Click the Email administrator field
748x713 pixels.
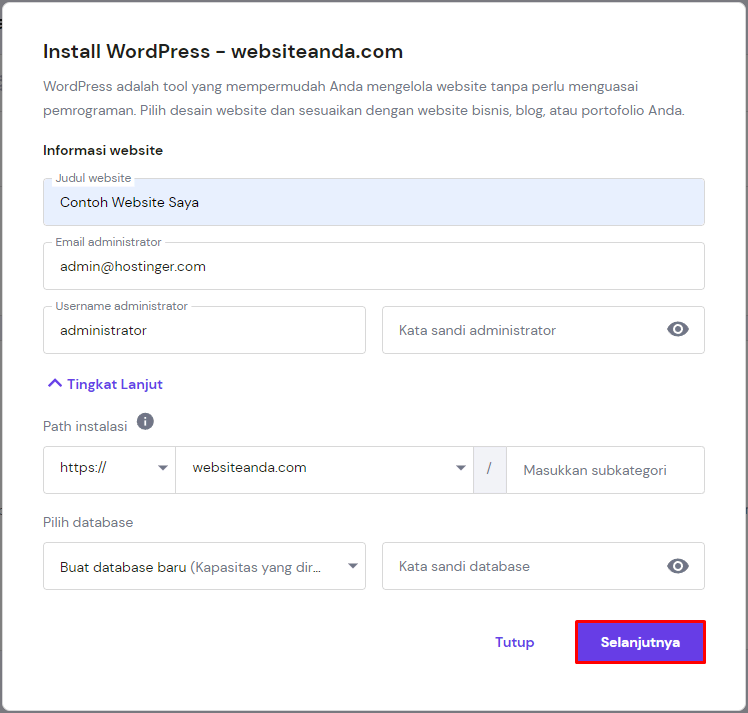(373, 266)
